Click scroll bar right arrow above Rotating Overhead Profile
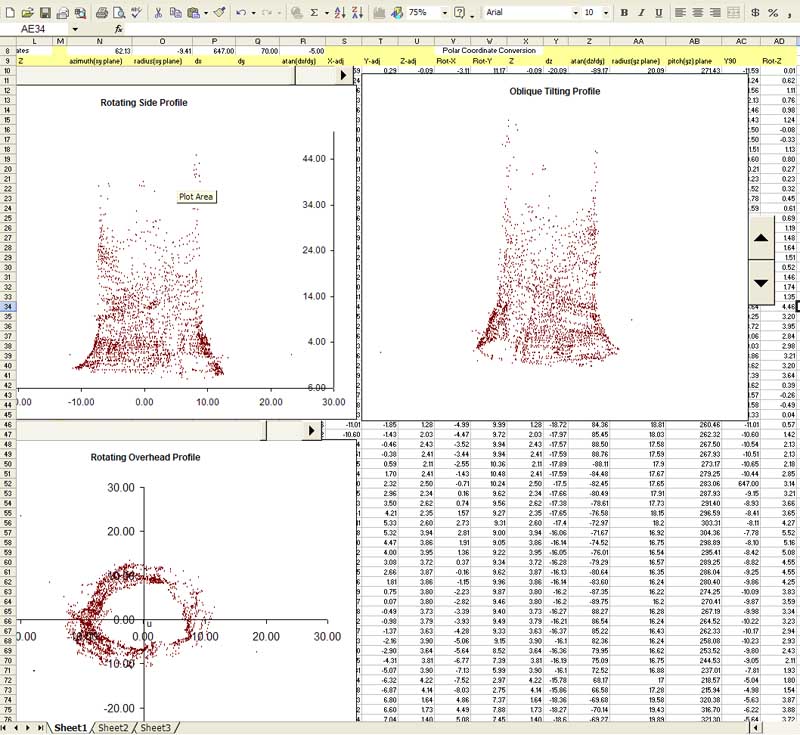800x735 pixels. [x=311, y=430]
